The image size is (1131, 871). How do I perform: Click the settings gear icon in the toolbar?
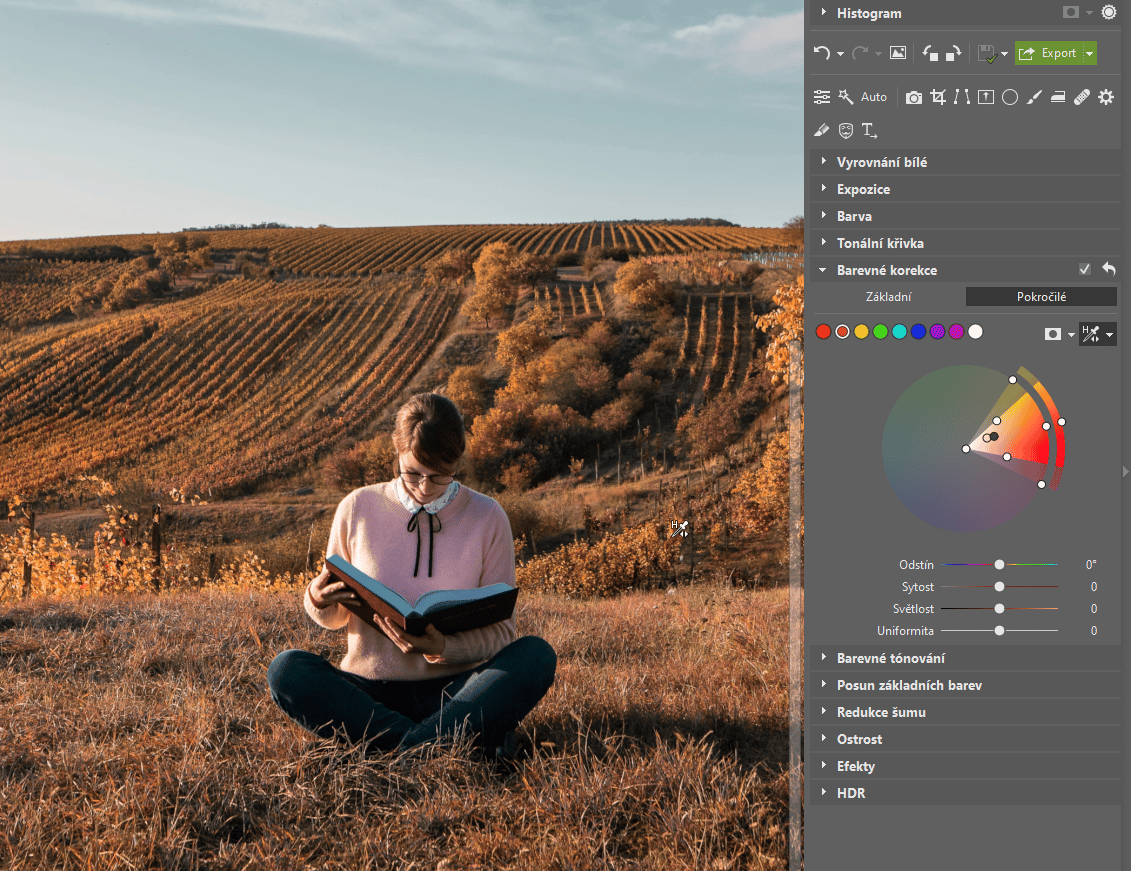tap(1105, 97)
